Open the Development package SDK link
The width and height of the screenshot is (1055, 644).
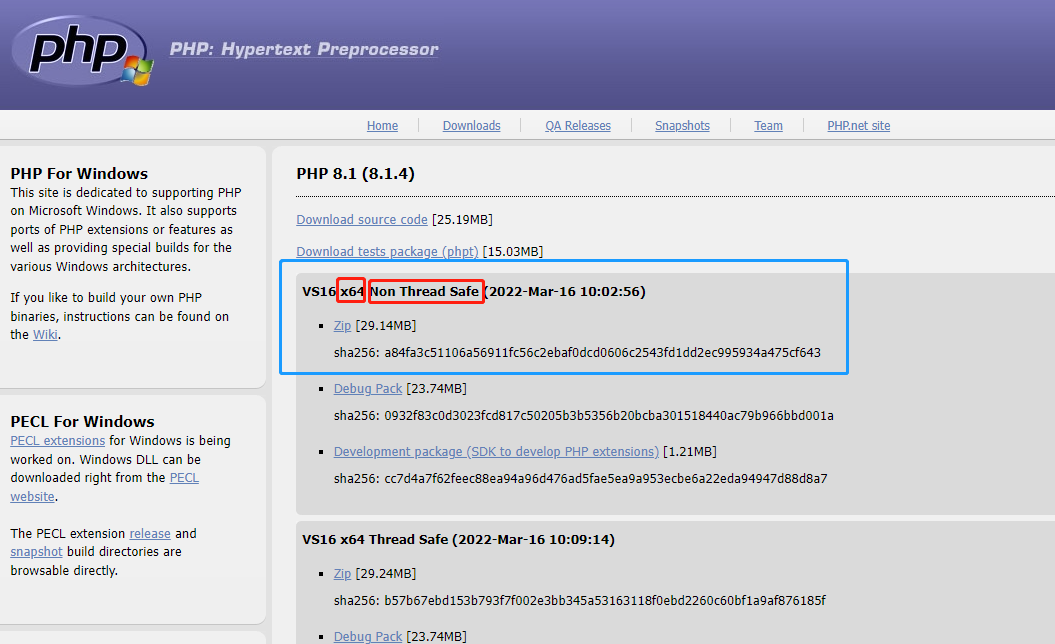coord(496,452)
